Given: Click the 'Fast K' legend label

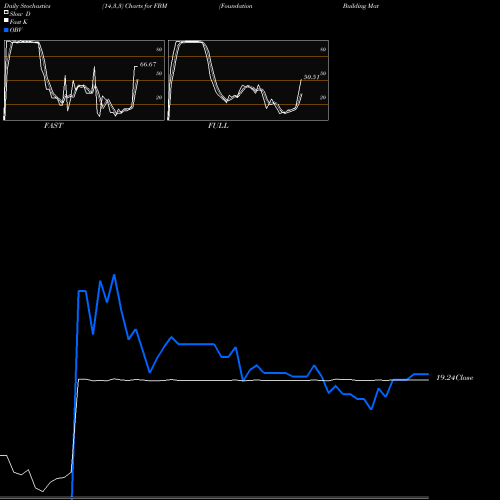Looking at the screenshot, I should [18, 22].
